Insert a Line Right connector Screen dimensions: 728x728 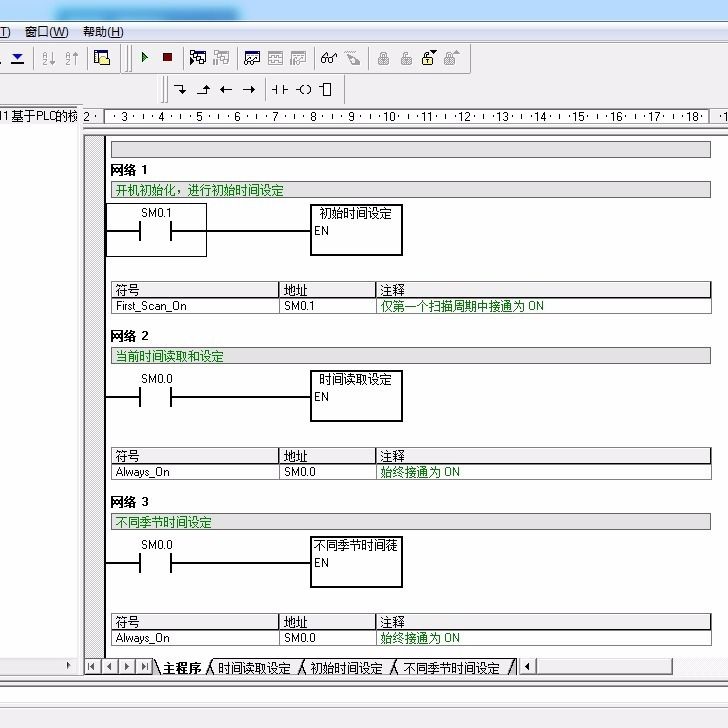(x=249, y=89)
